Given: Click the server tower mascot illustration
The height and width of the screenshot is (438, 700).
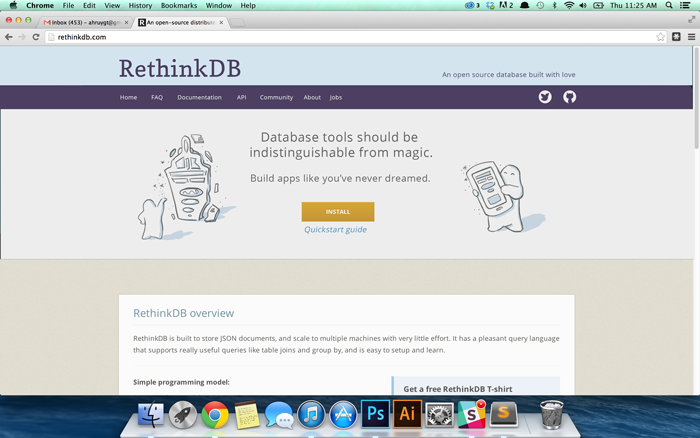Looking at the screenshot, I should pos(185,187).
